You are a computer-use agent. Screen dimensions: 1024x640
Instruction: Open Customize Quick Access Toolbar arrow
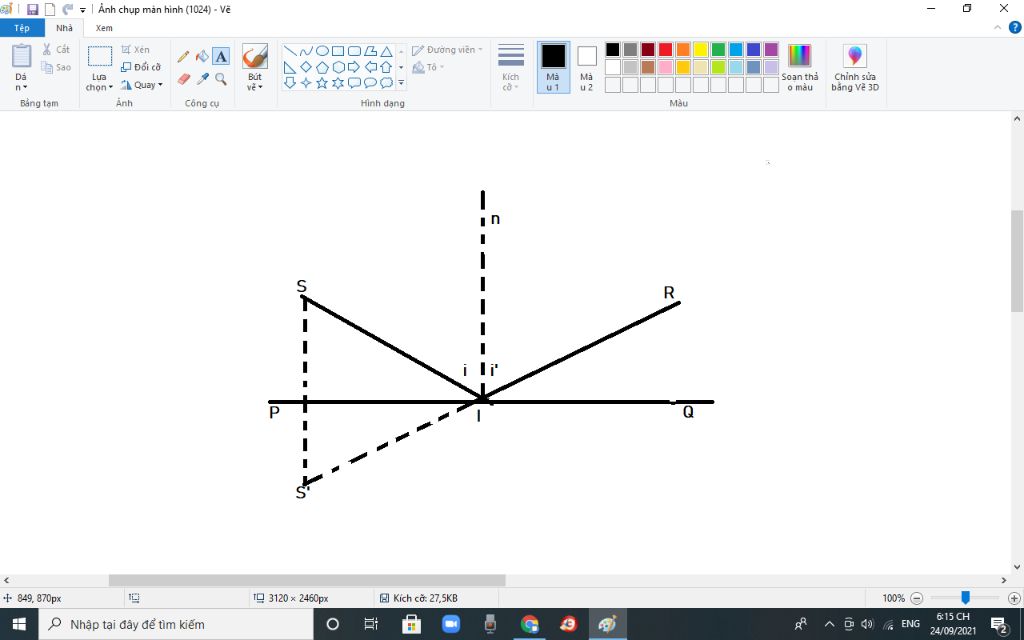click(83, 10)
